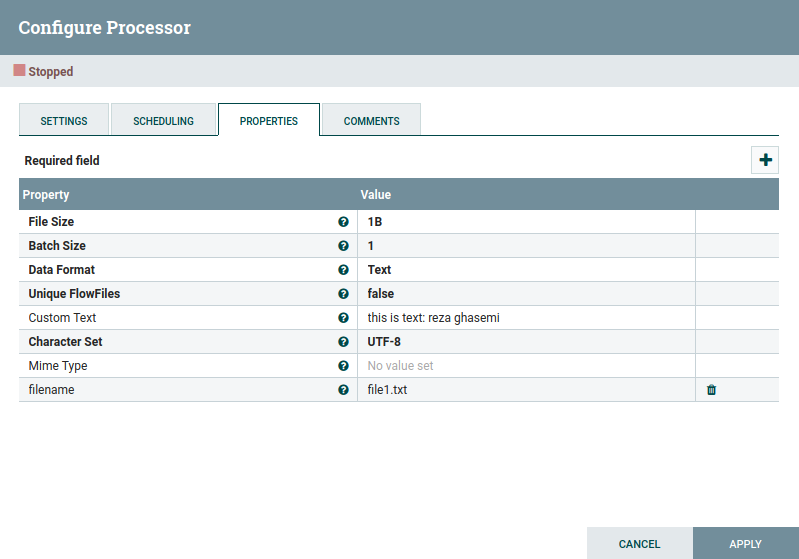
Task: Click the Mime Type help icon
Action: 343,366
